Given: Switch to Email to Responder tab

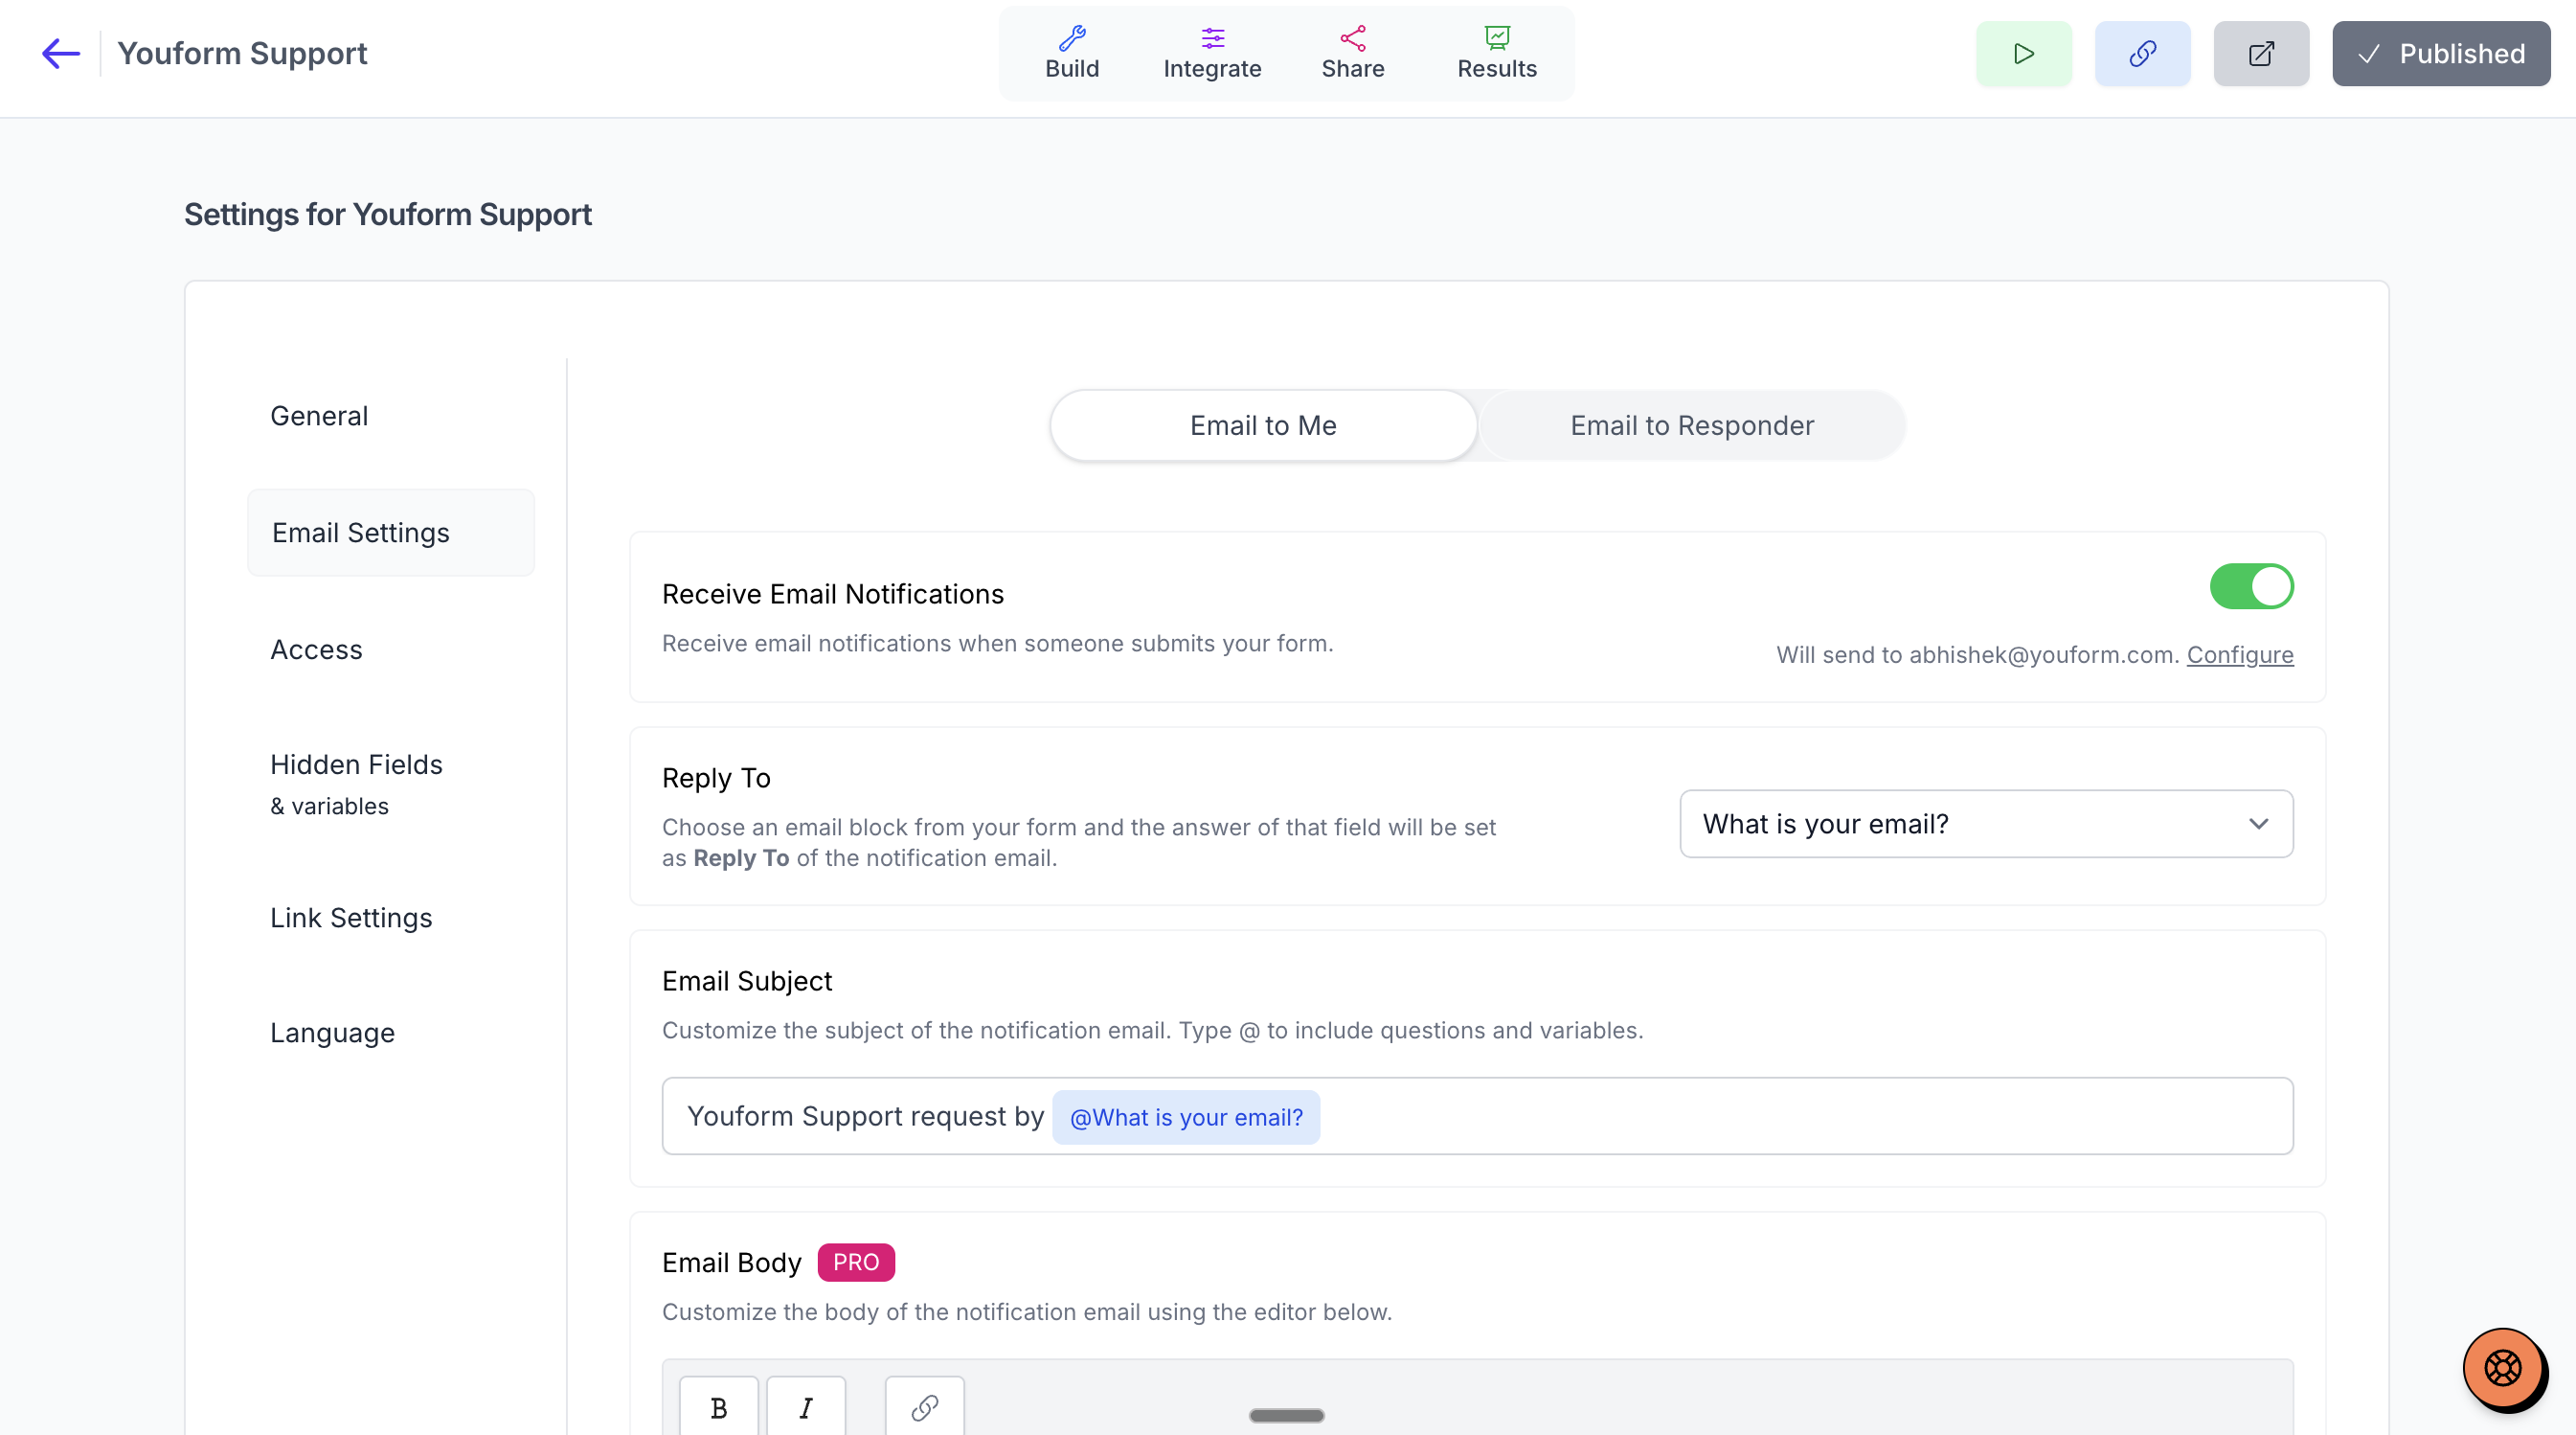Looking at the screenshot, I should (x=1691, y=425).
